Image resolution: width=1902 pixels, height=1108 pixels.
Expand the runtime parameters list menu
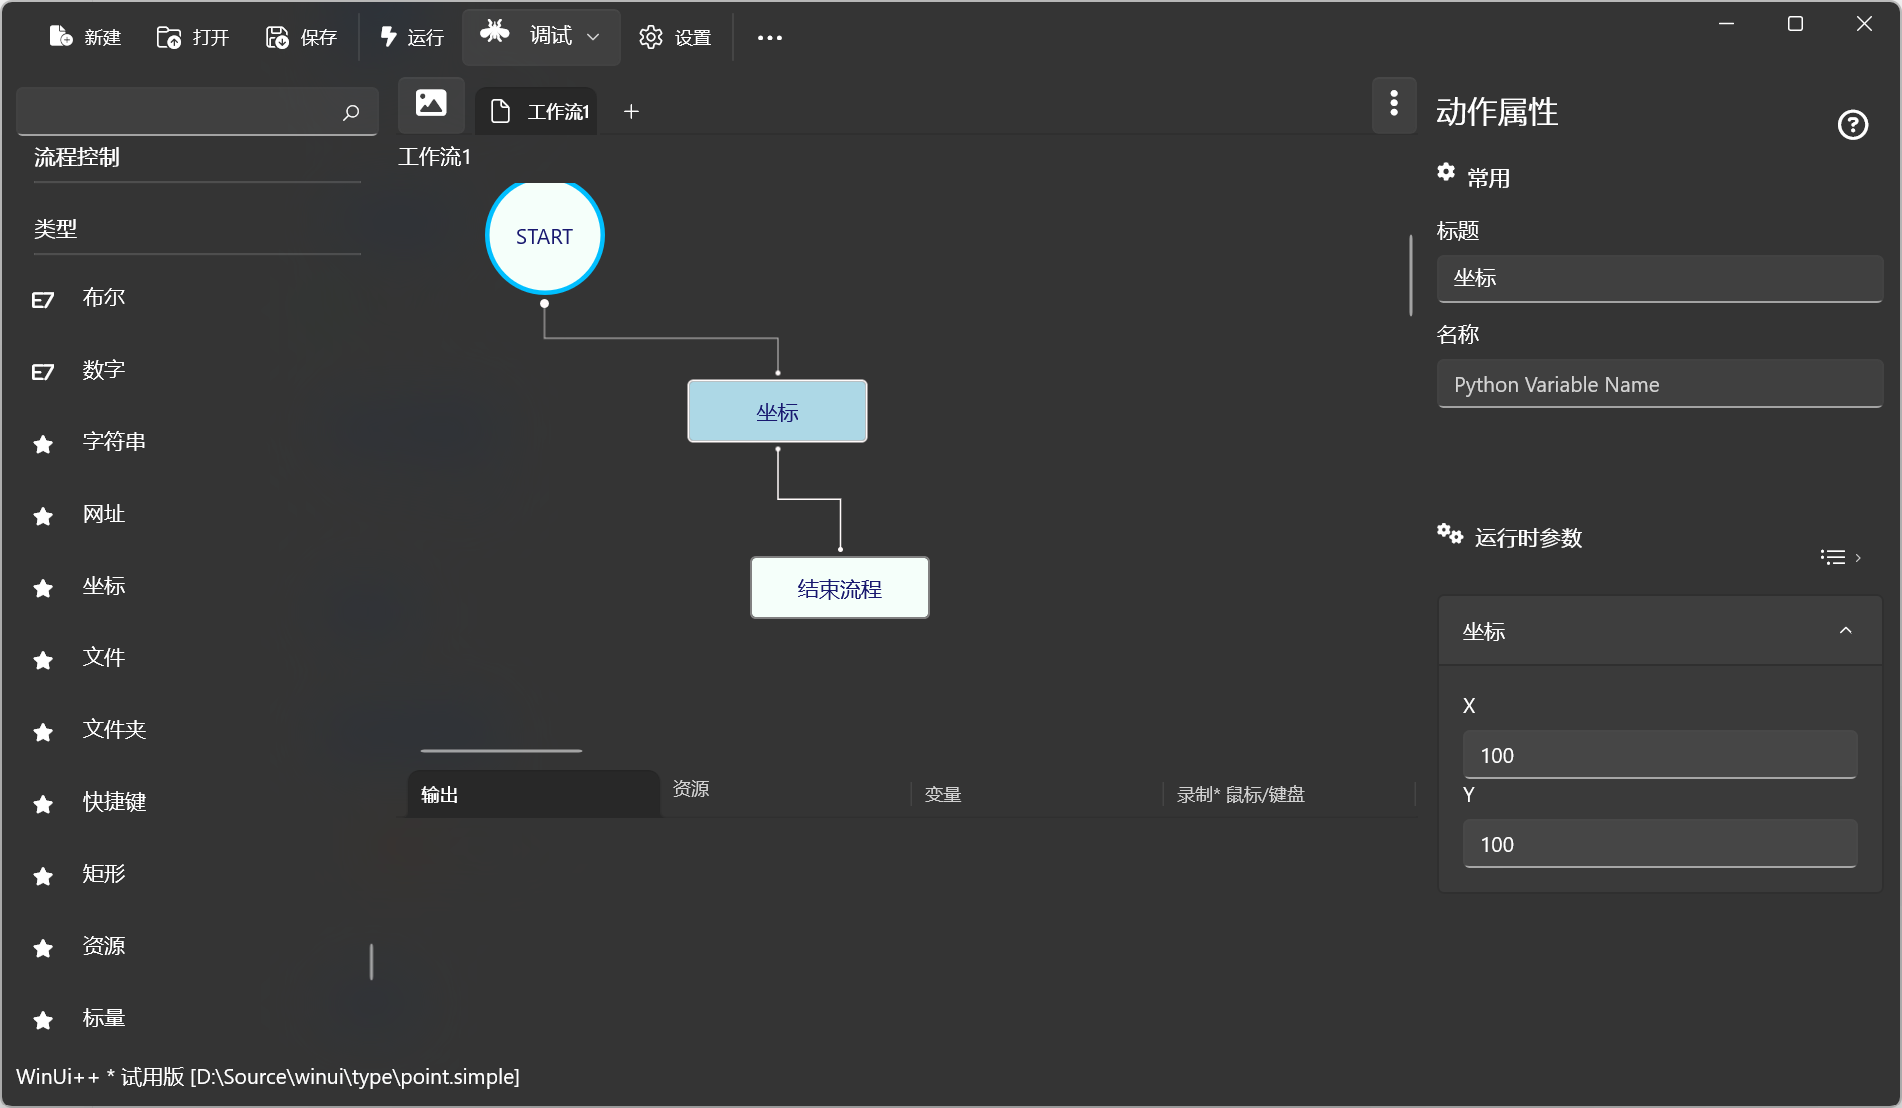tap(1839, 557)
